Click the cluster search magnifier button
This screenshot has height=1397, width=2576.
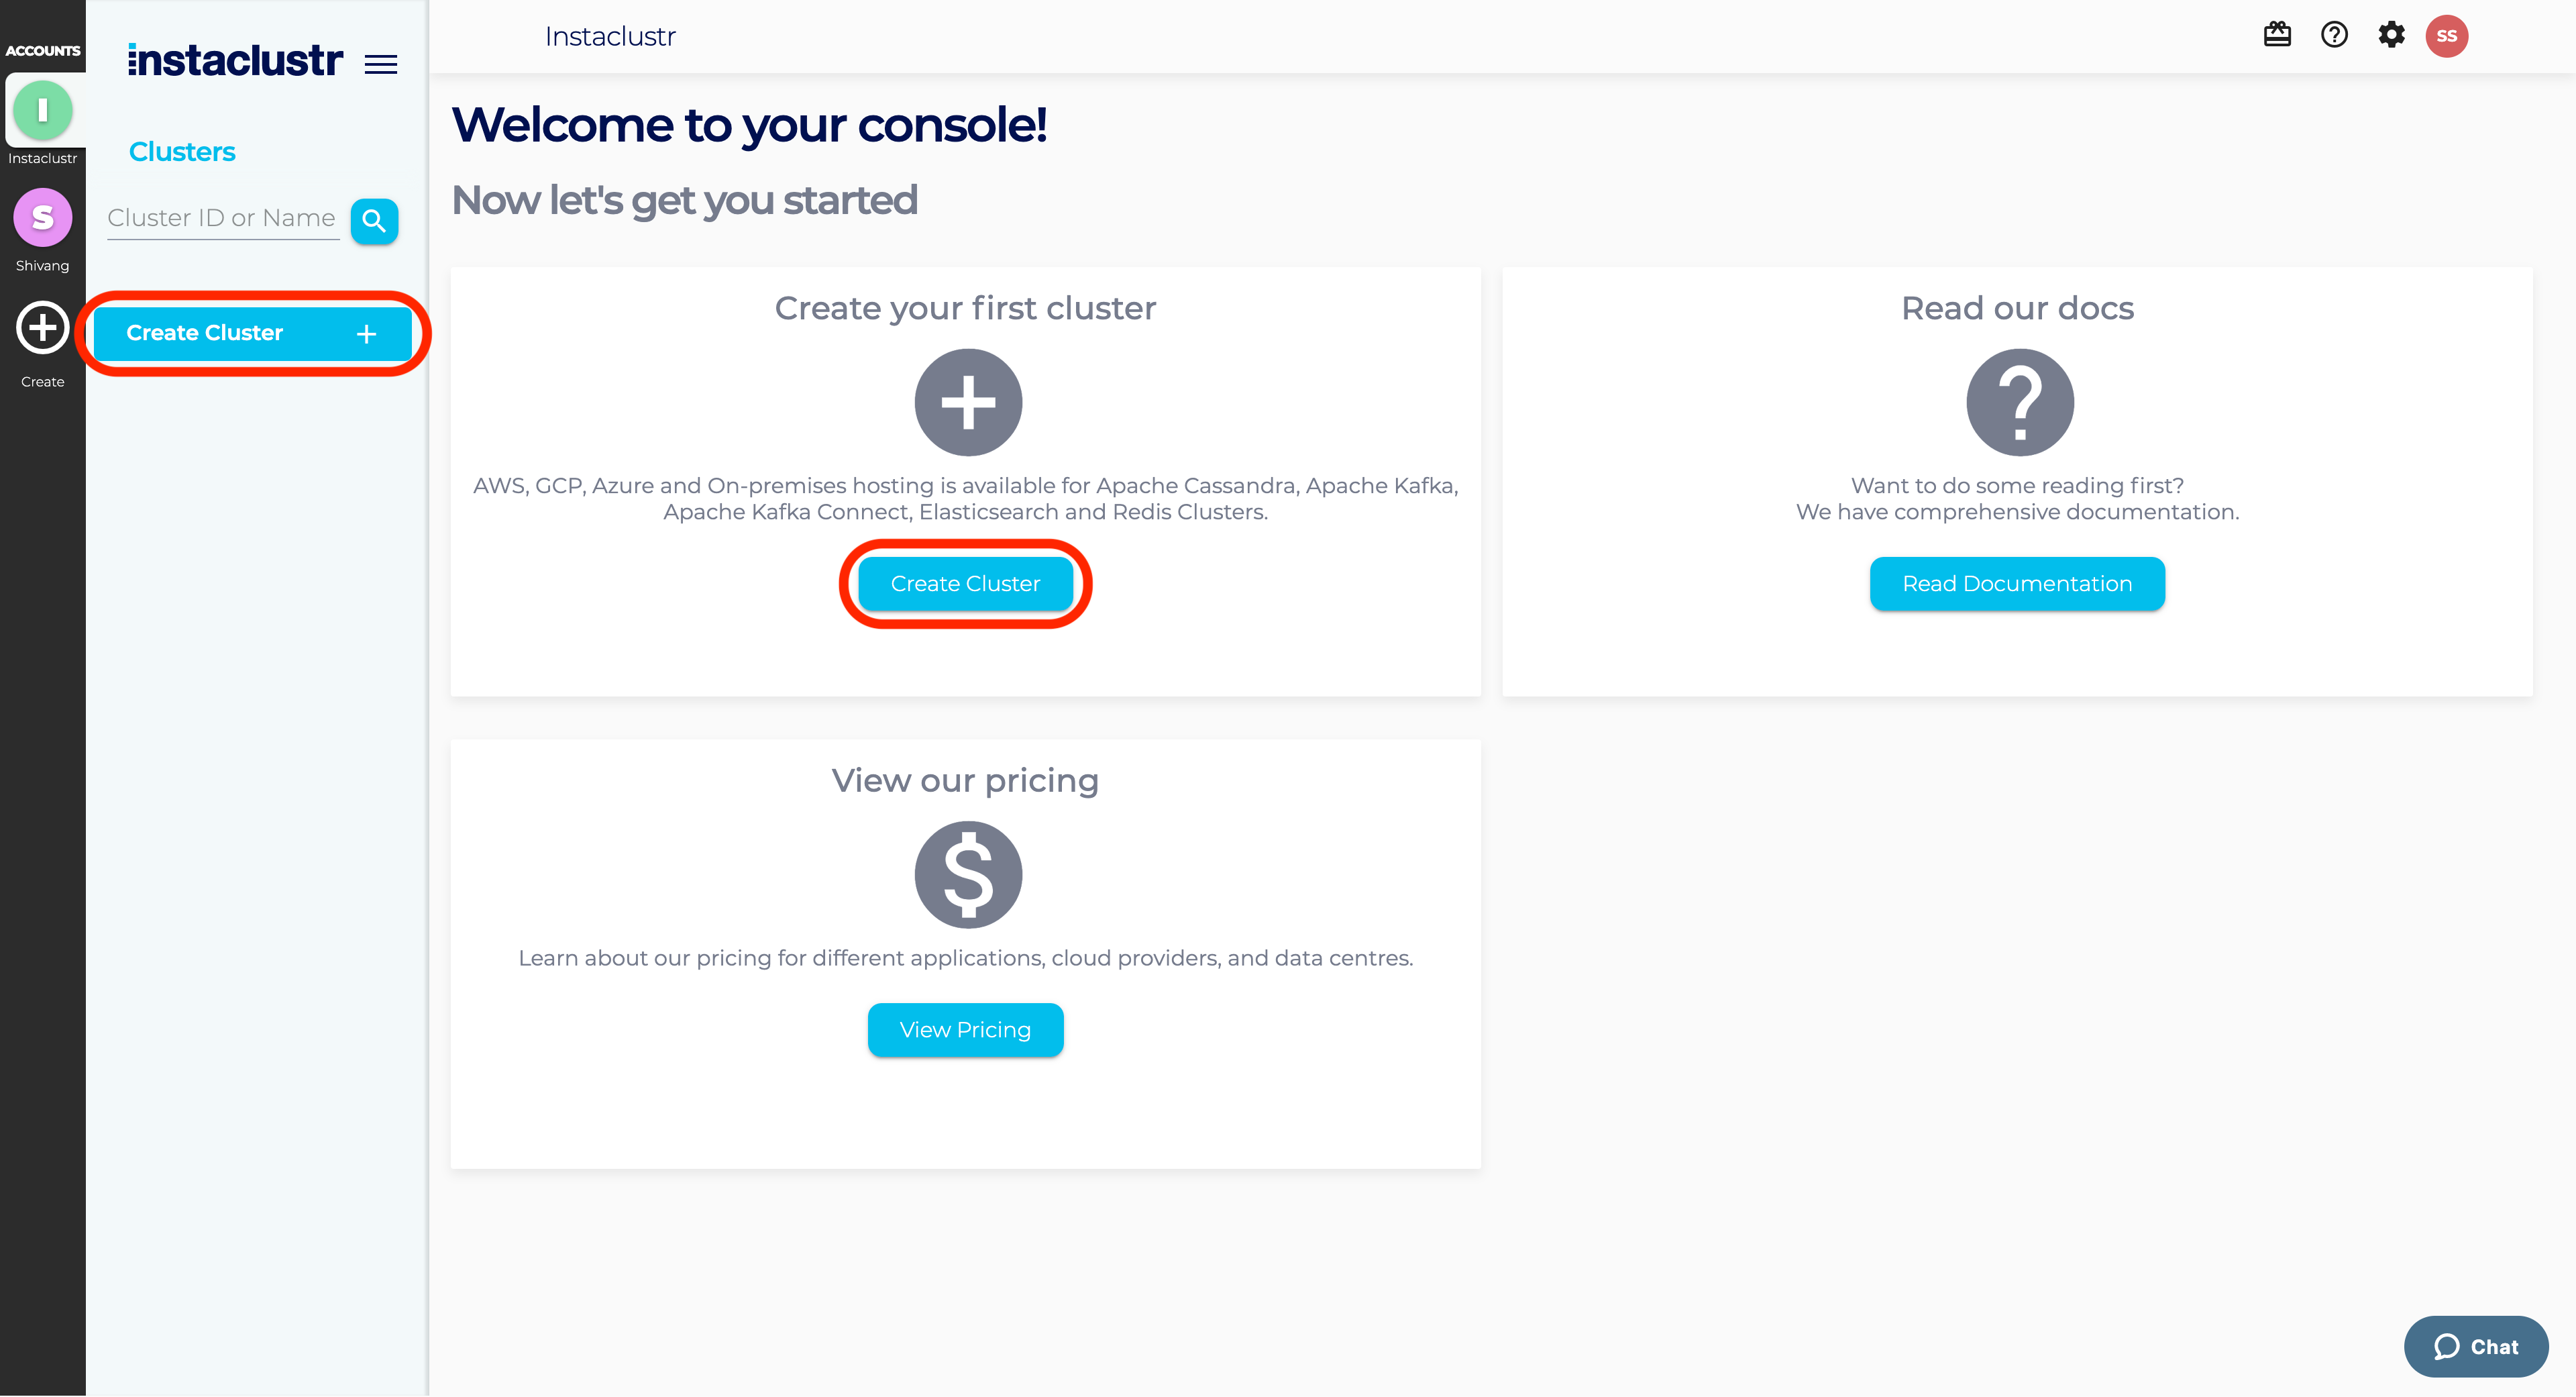(374, 221)
